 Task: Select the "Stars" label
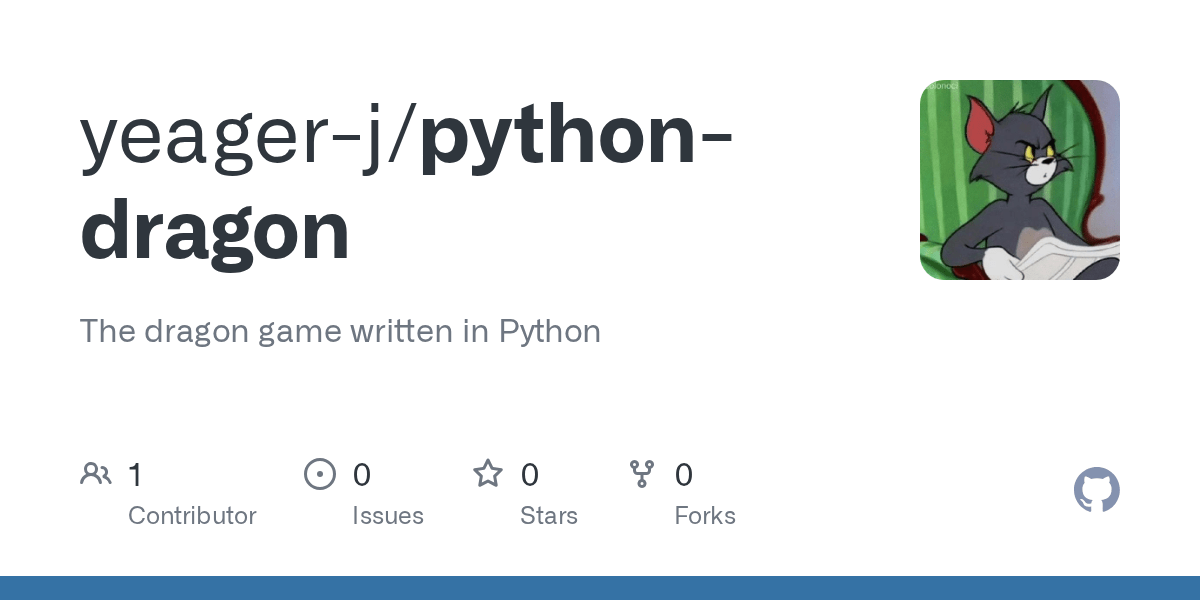tap(548, 516)
